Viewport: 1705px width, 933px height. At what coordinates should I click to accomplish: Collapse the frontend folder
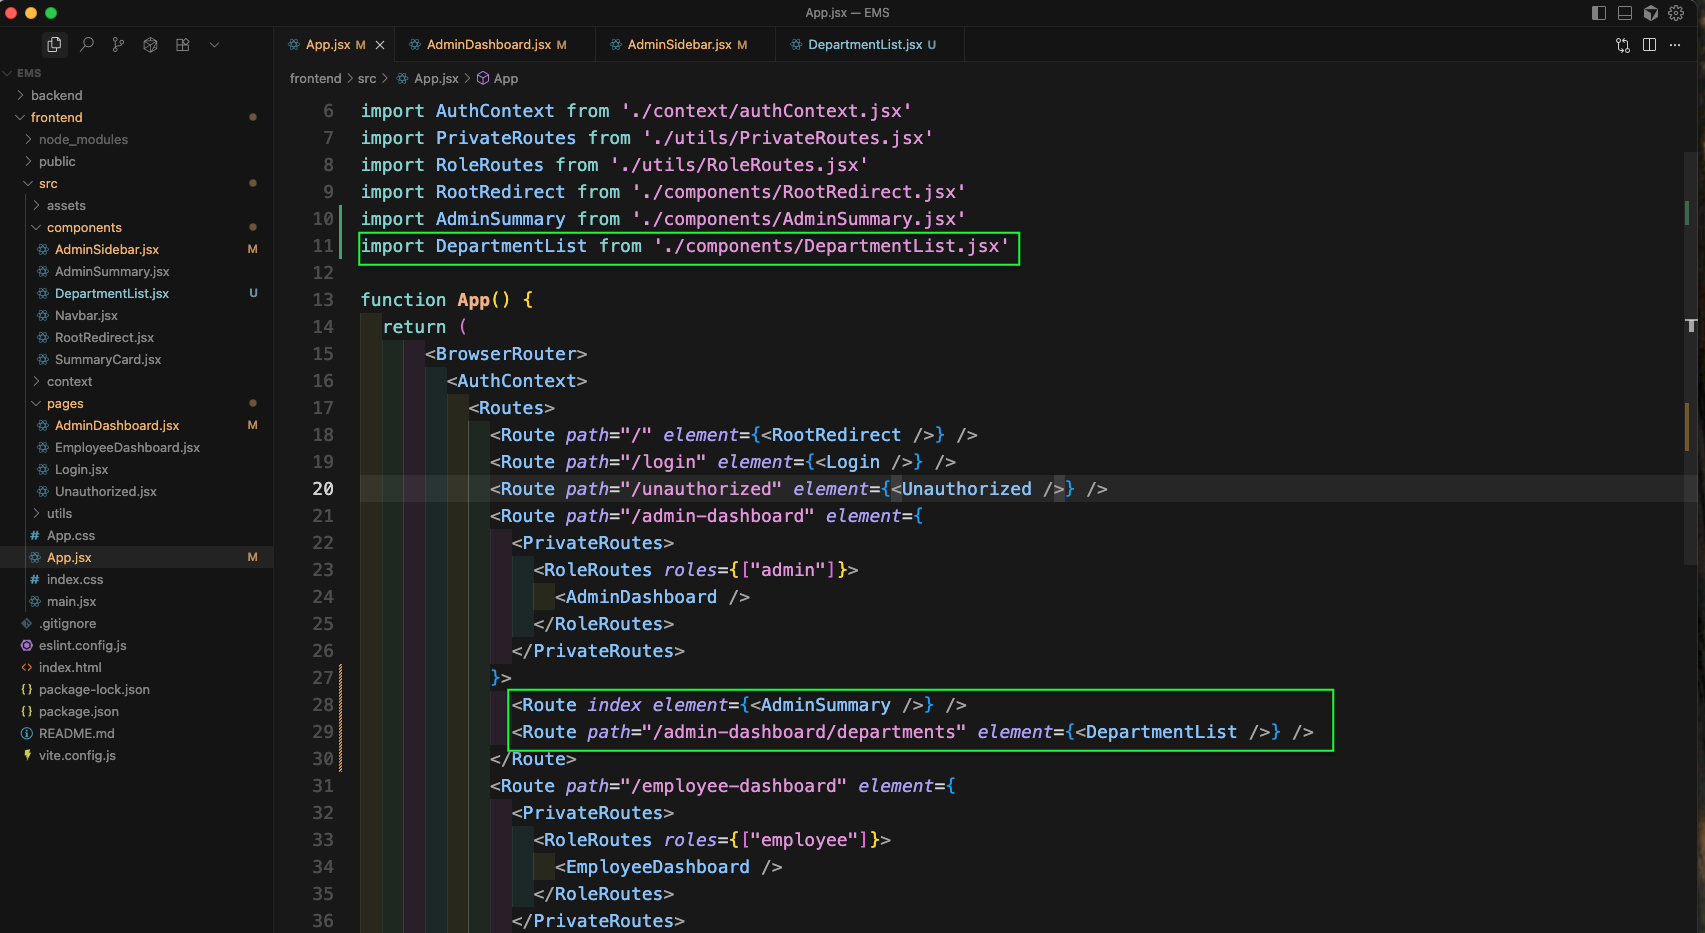click(x=136, y=117)
